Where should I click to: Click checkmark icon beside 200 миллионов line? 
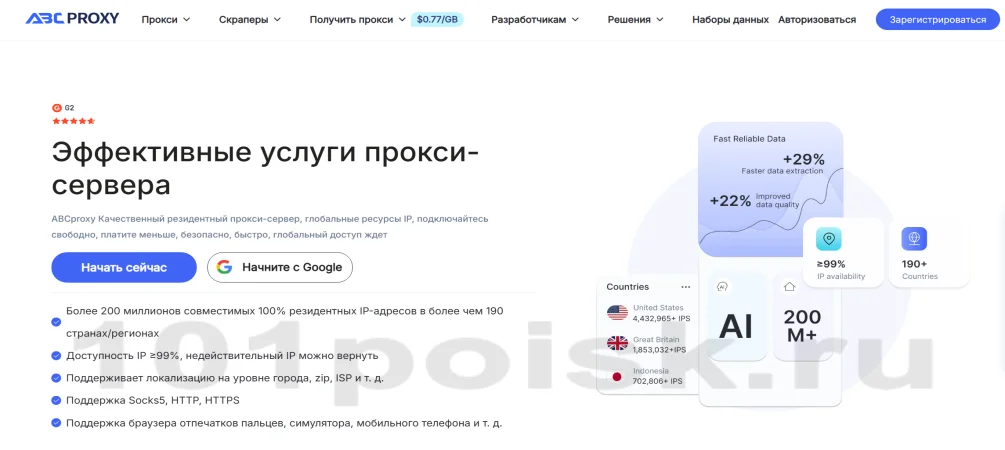tap(56, 322)
